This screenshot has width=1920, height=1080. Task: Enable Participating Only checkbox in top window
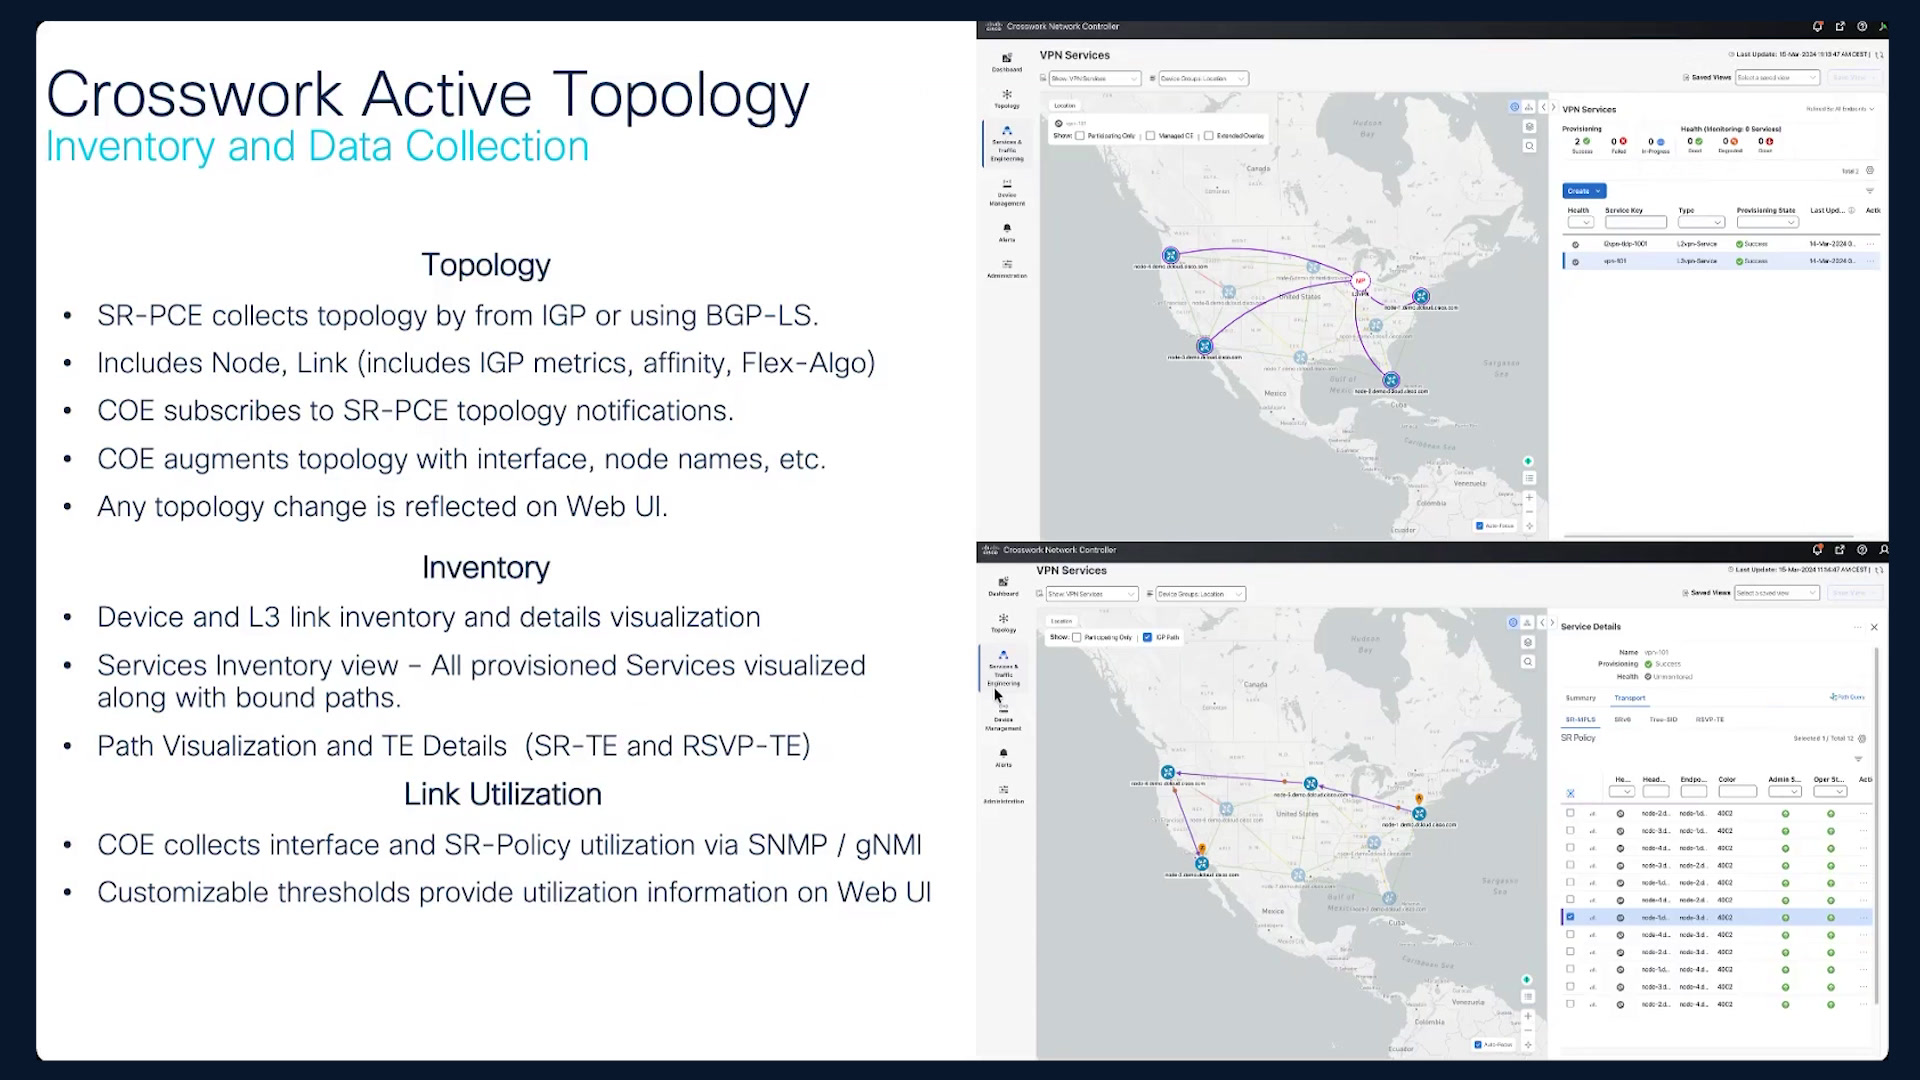coord(1080,136)
